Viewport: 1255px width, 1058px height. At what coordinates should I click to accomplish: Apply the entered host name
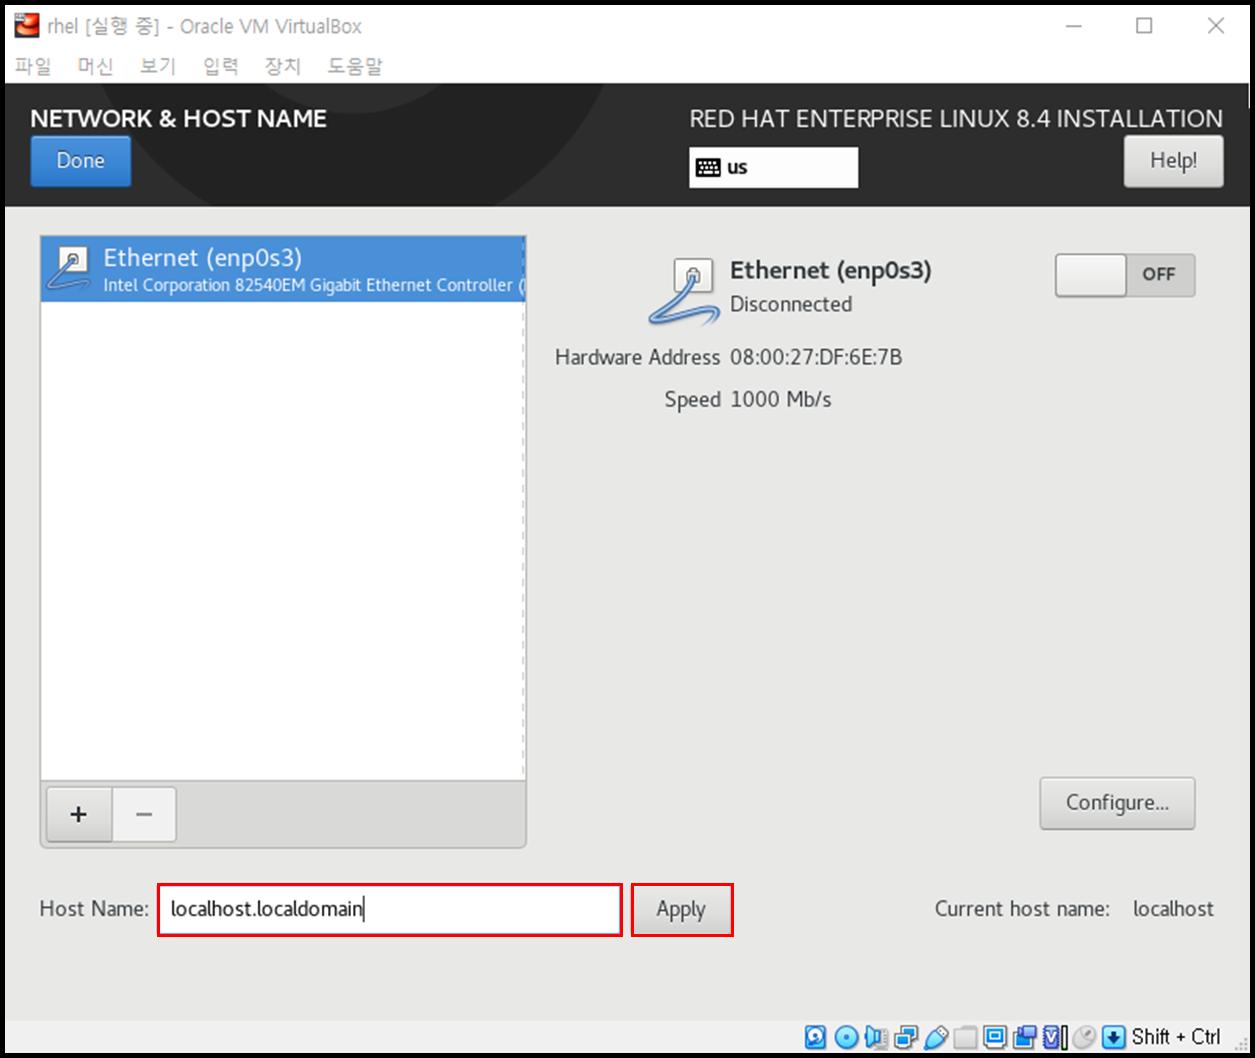(681, 910)
